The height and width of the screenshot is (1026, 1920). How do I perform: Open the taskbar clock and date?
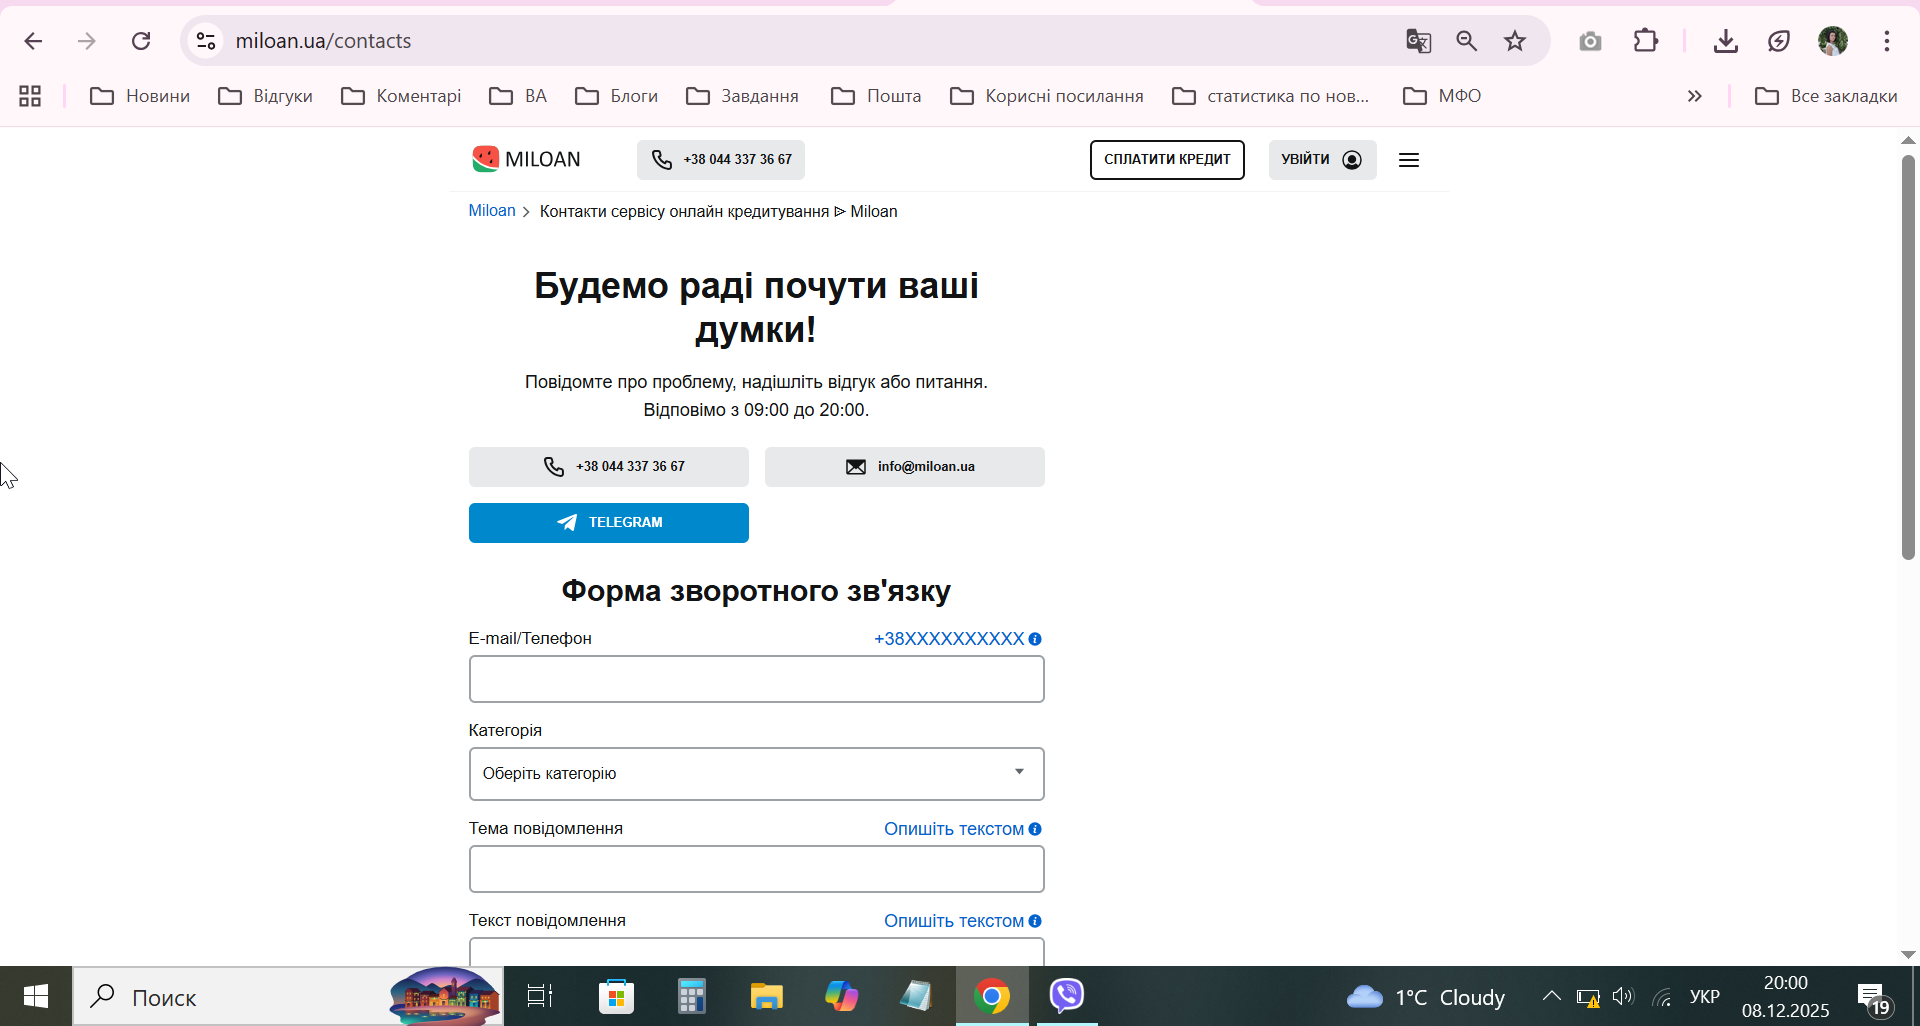pyautogui.click(x=1786, y=996)
